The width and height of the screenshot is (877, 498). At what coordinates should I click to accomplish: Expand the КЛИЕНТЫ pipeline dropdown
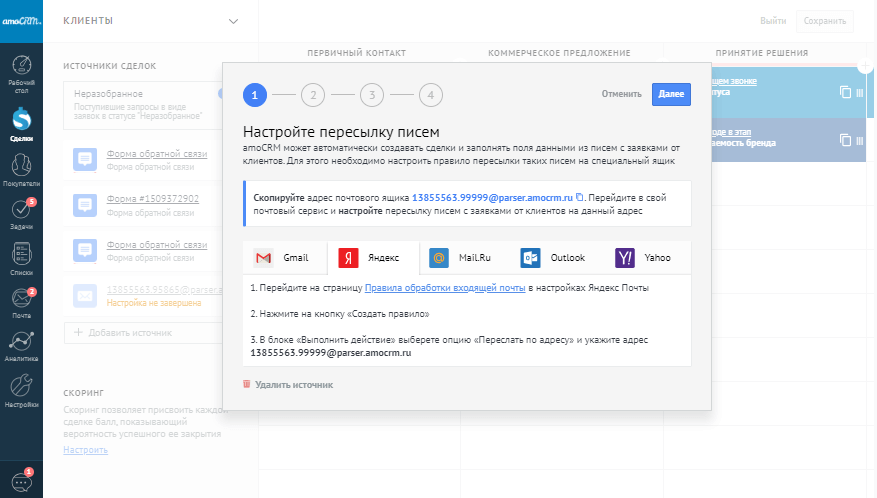(233, 21)
